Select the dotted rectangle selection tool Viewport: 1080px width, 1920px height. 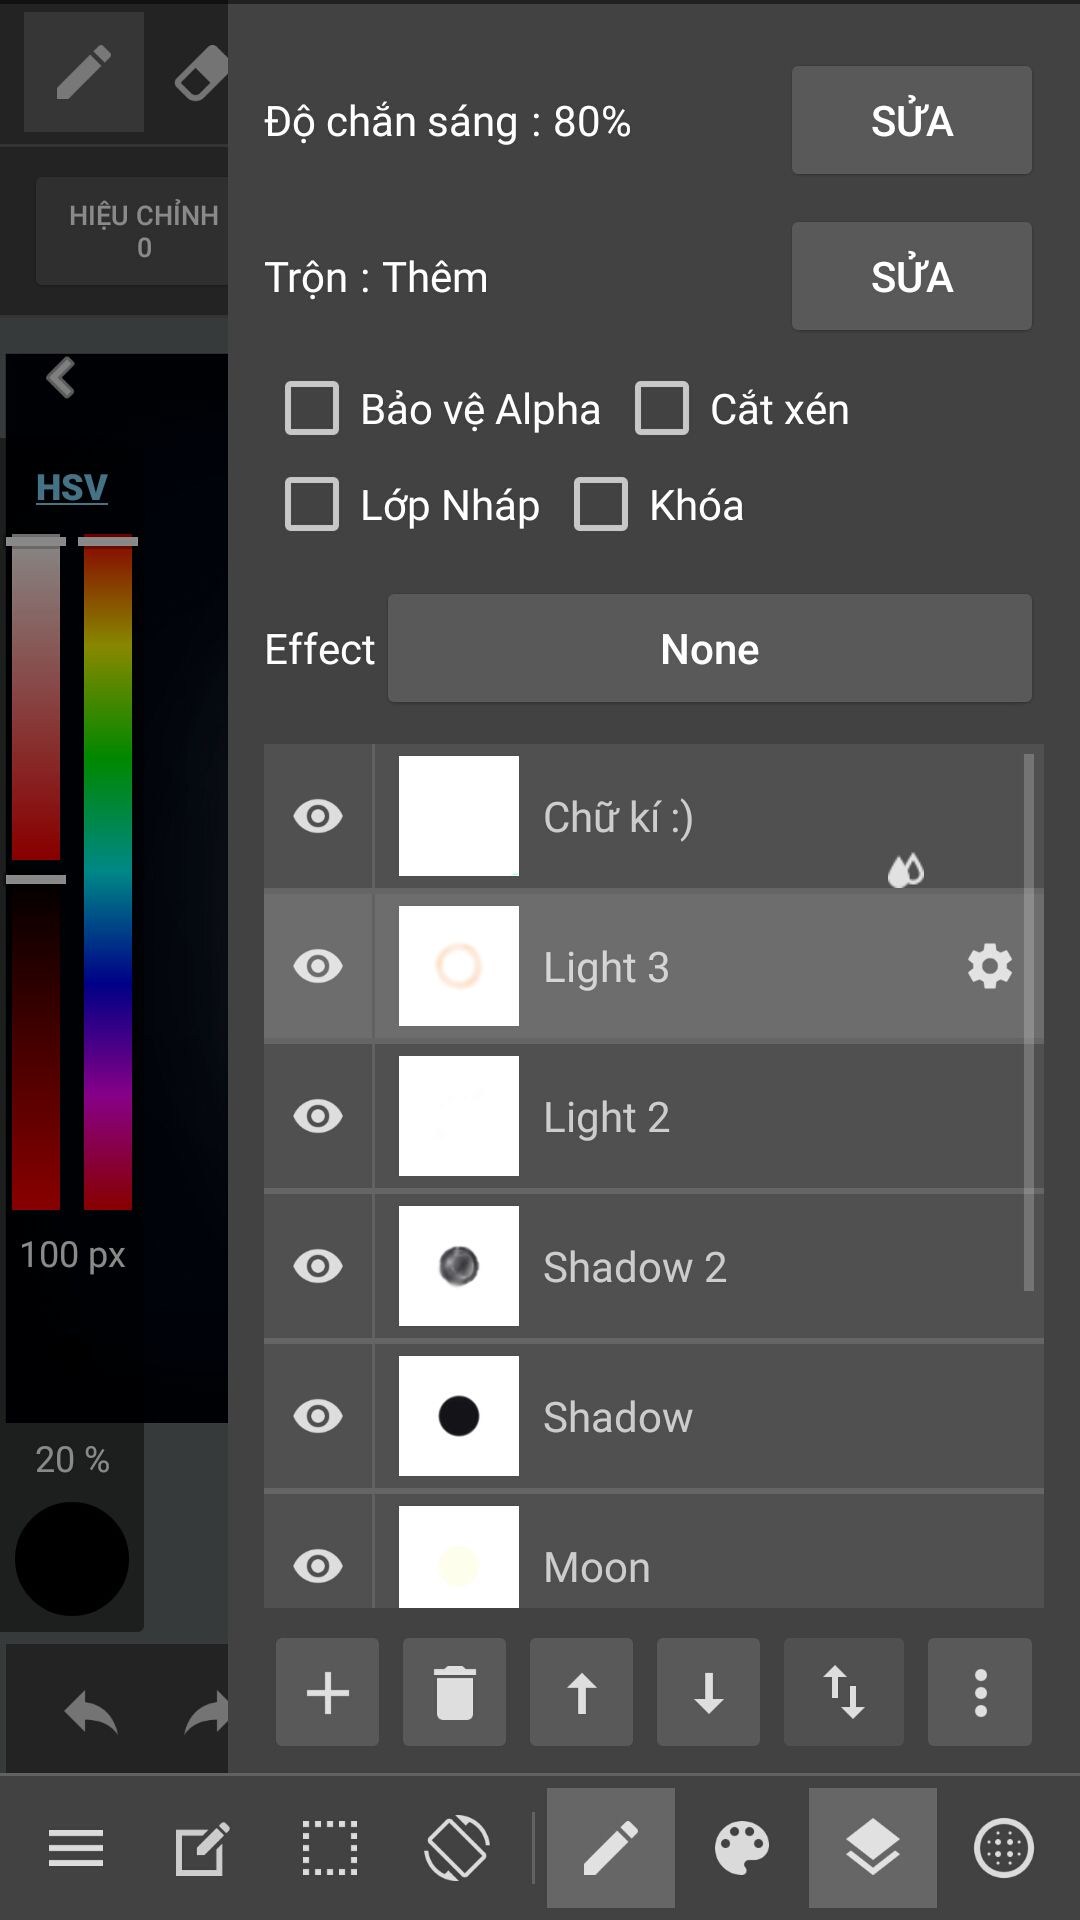[330, 1847]
